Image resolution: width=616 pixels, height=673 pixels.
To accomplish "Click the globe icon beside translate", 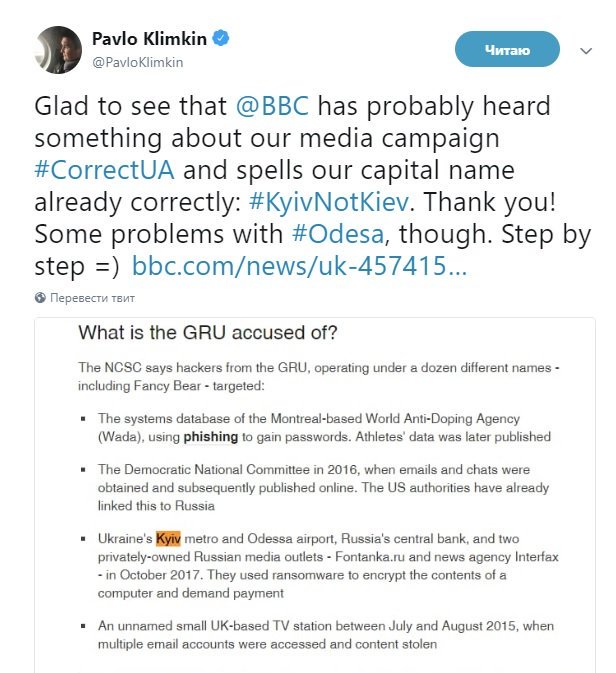I will tap(40, 298).
